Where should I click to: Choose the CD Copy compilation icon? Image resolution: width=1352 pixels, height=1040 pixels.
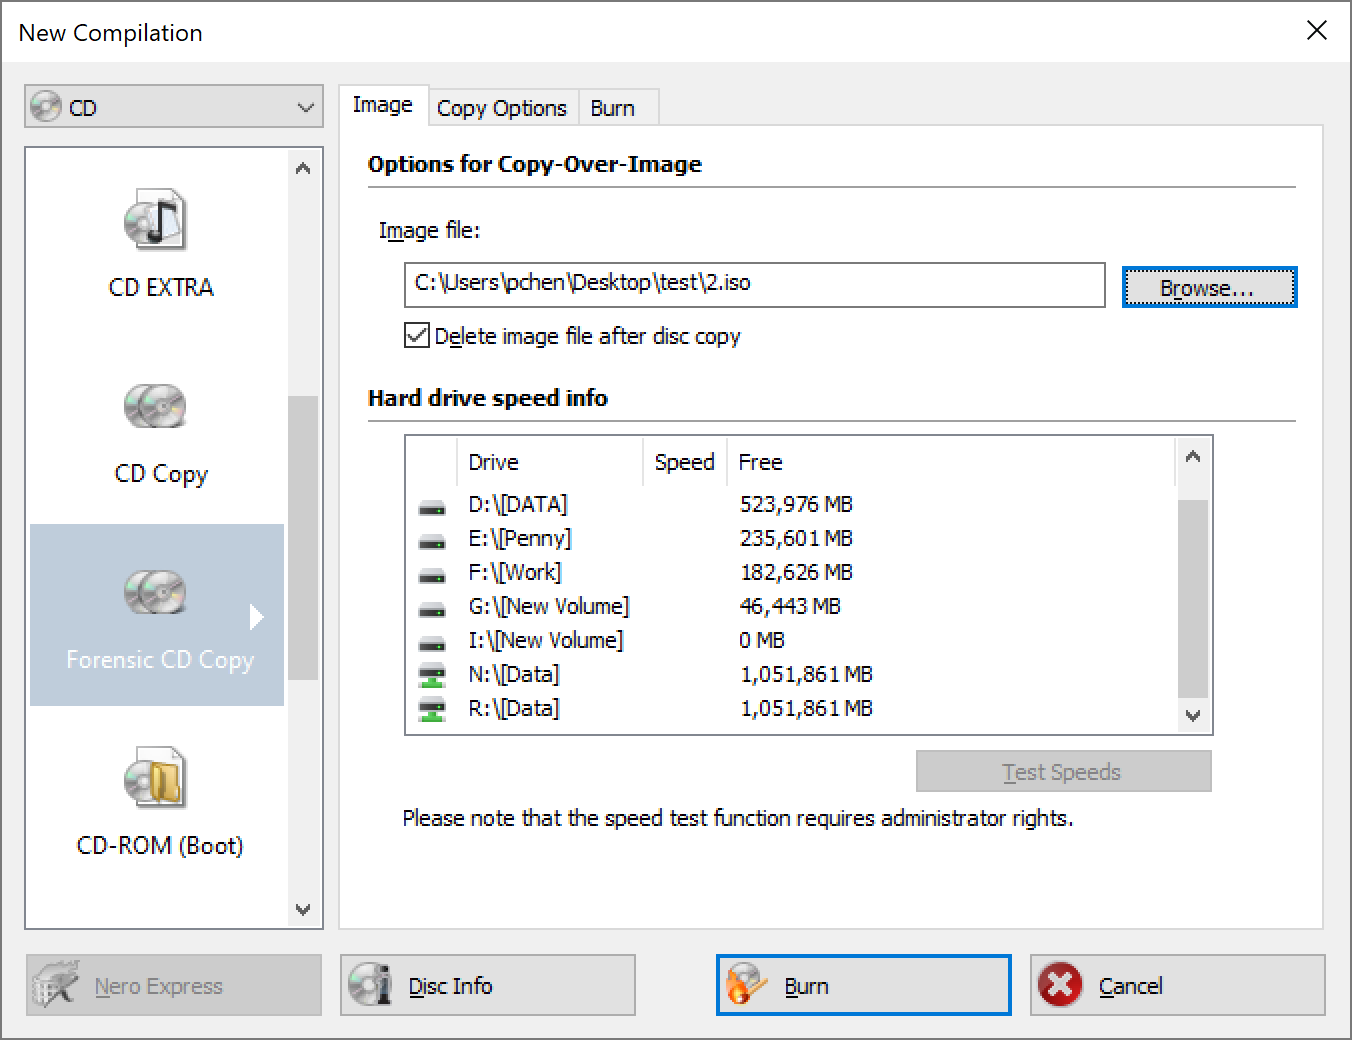[x=156, y=407]
